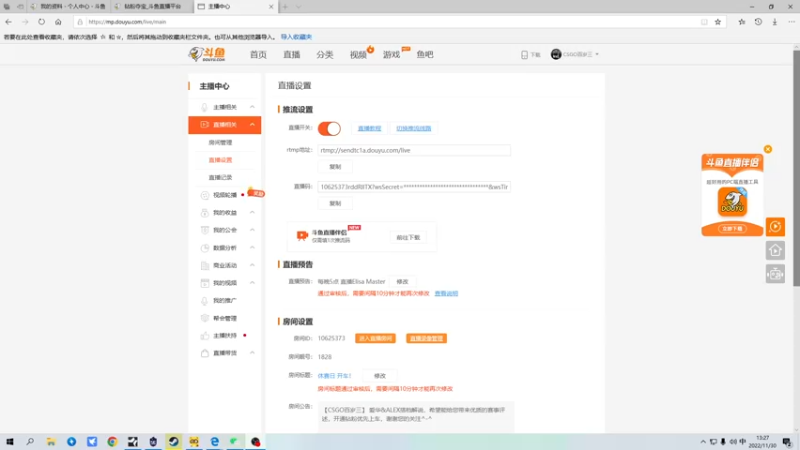Click the orange button right of 进入直播房间
Viewport: 800px width, 450px height.
click(x=427, y=338)
